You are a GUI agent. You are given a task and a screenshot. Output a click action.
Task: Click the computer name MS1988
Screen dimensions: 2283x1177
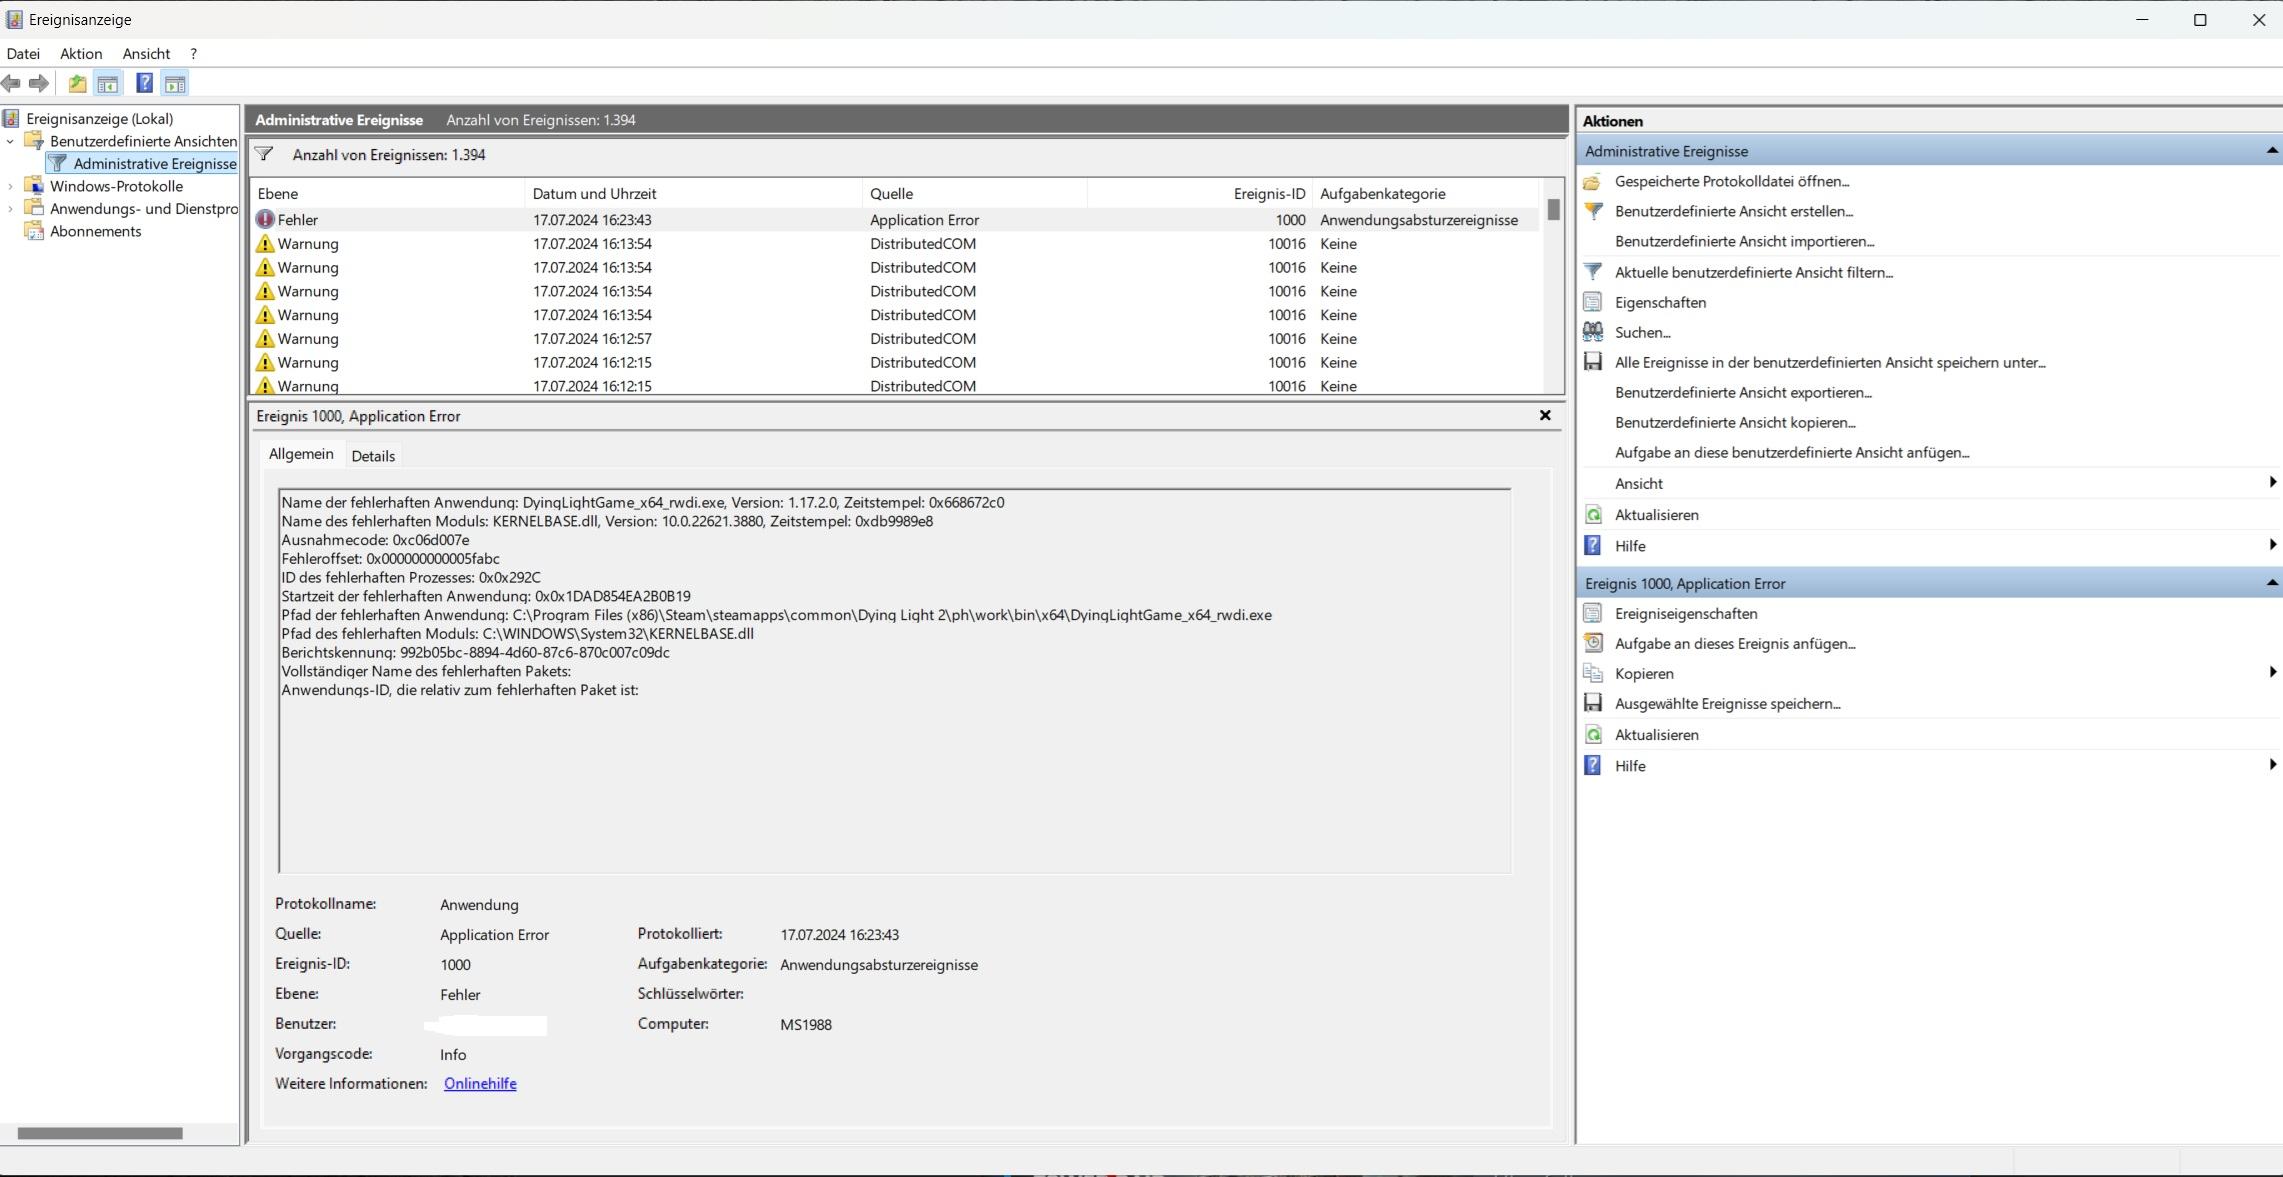(x=806, y=1025)
